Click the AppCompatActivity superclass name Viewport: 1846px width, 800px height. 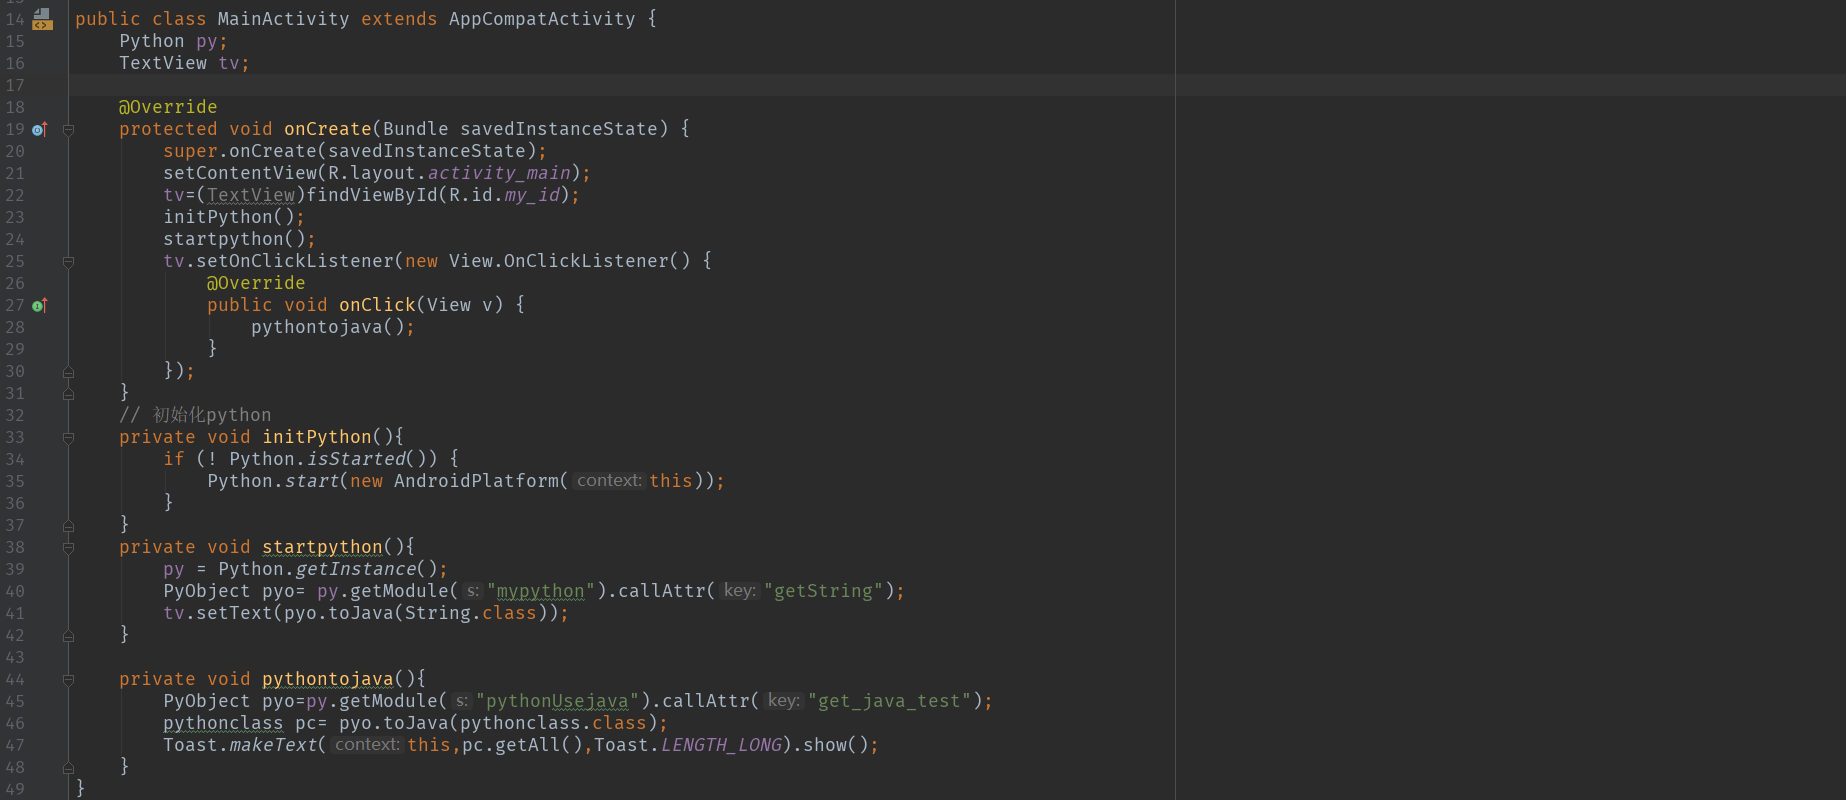tap(541, 19)
